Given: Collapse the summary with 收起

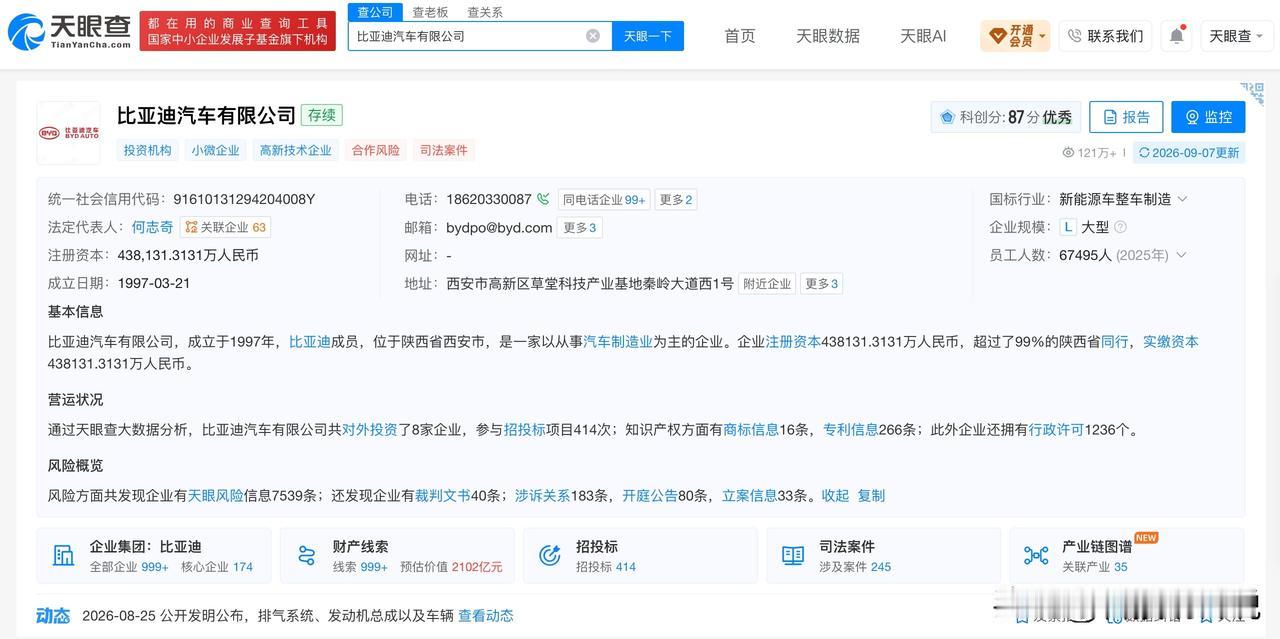Looking at the screenshot, I should click(x=835, y=495).
